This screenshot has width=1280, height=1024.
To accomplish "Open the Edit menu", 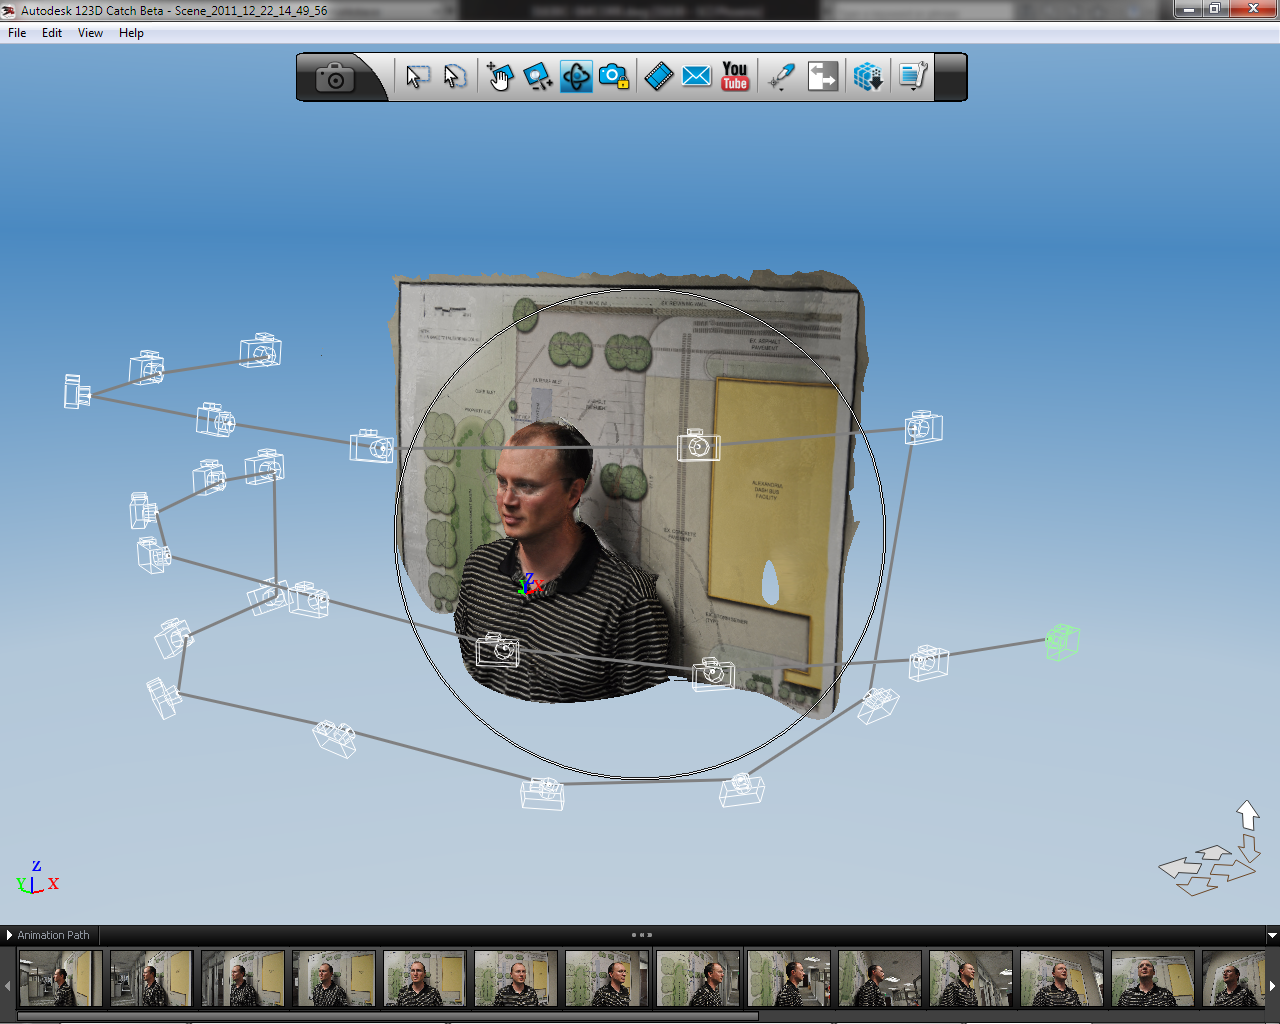I will coord(52,33).
